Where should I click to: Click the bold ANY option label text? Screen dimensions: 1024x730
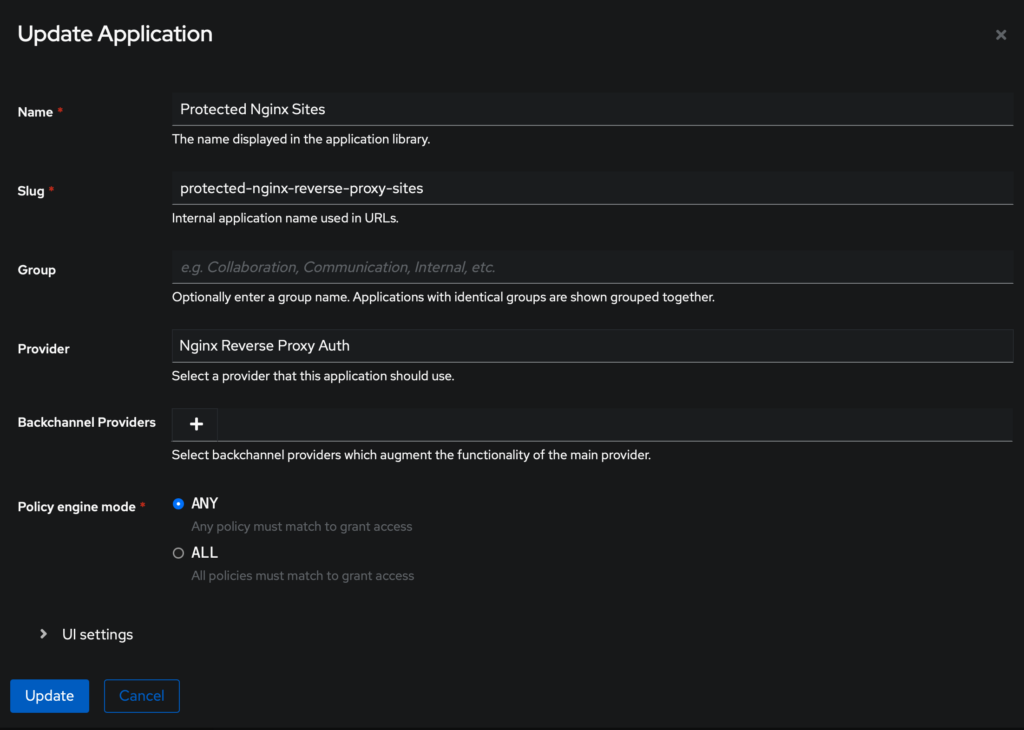(x=204, y=503)
